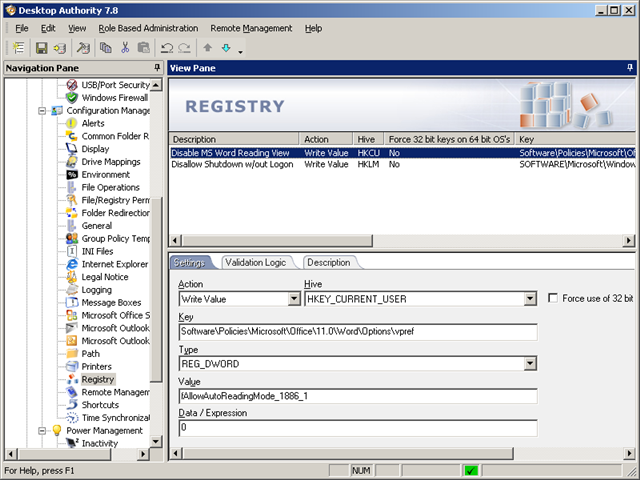Click the Save toolbar icon
640x480 pixels.
coord(41,48)
